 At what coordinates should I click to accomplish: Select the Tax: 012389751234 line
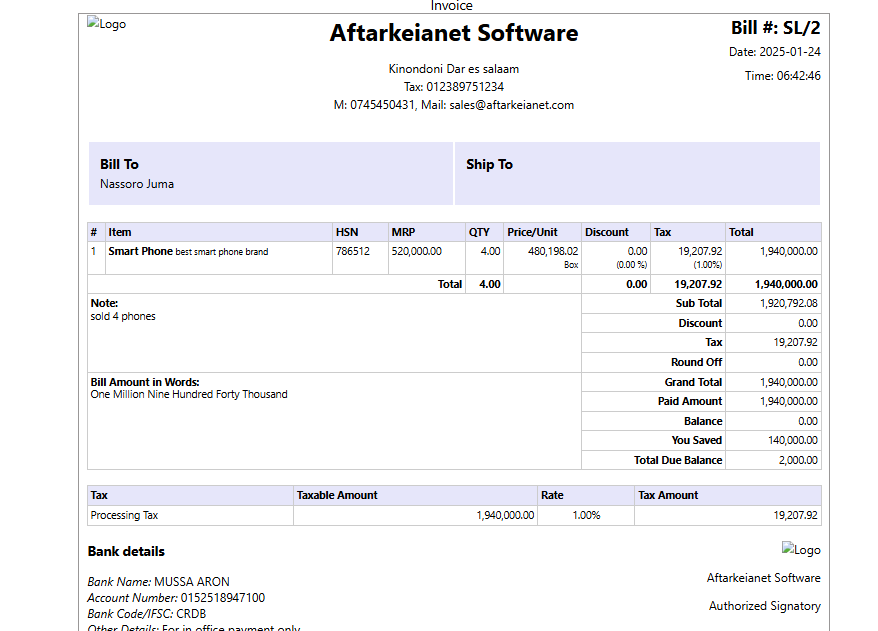tap(454, 87)
